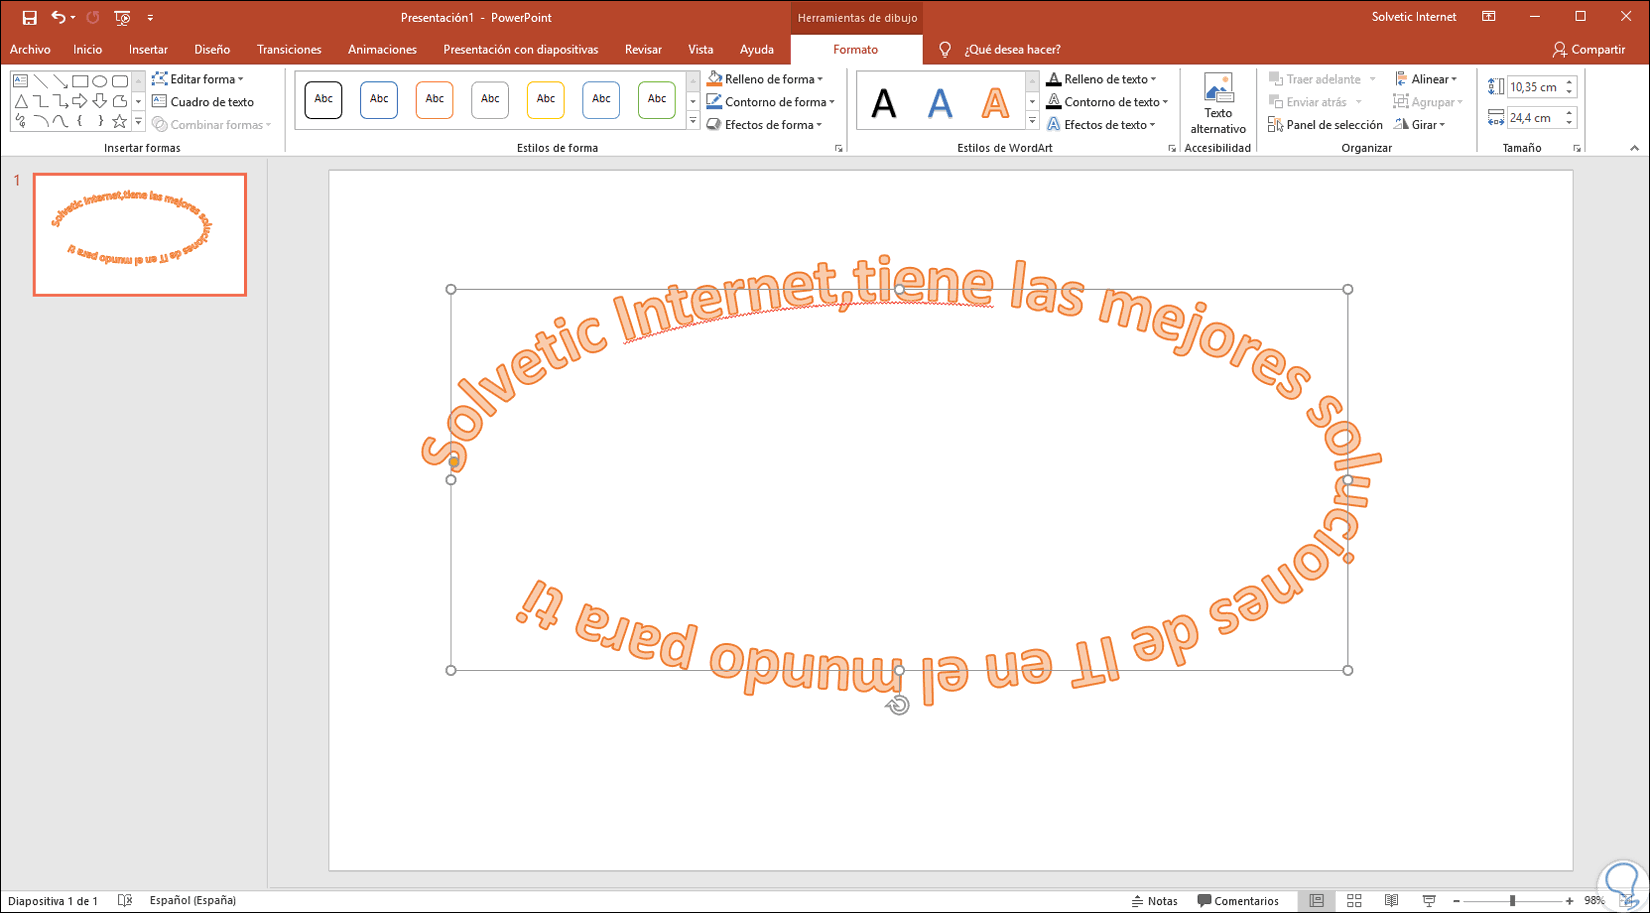This screenshot has width=1650, height=913.
Task: Apply the black outlined Abc shape style
Action: [323, 100]
